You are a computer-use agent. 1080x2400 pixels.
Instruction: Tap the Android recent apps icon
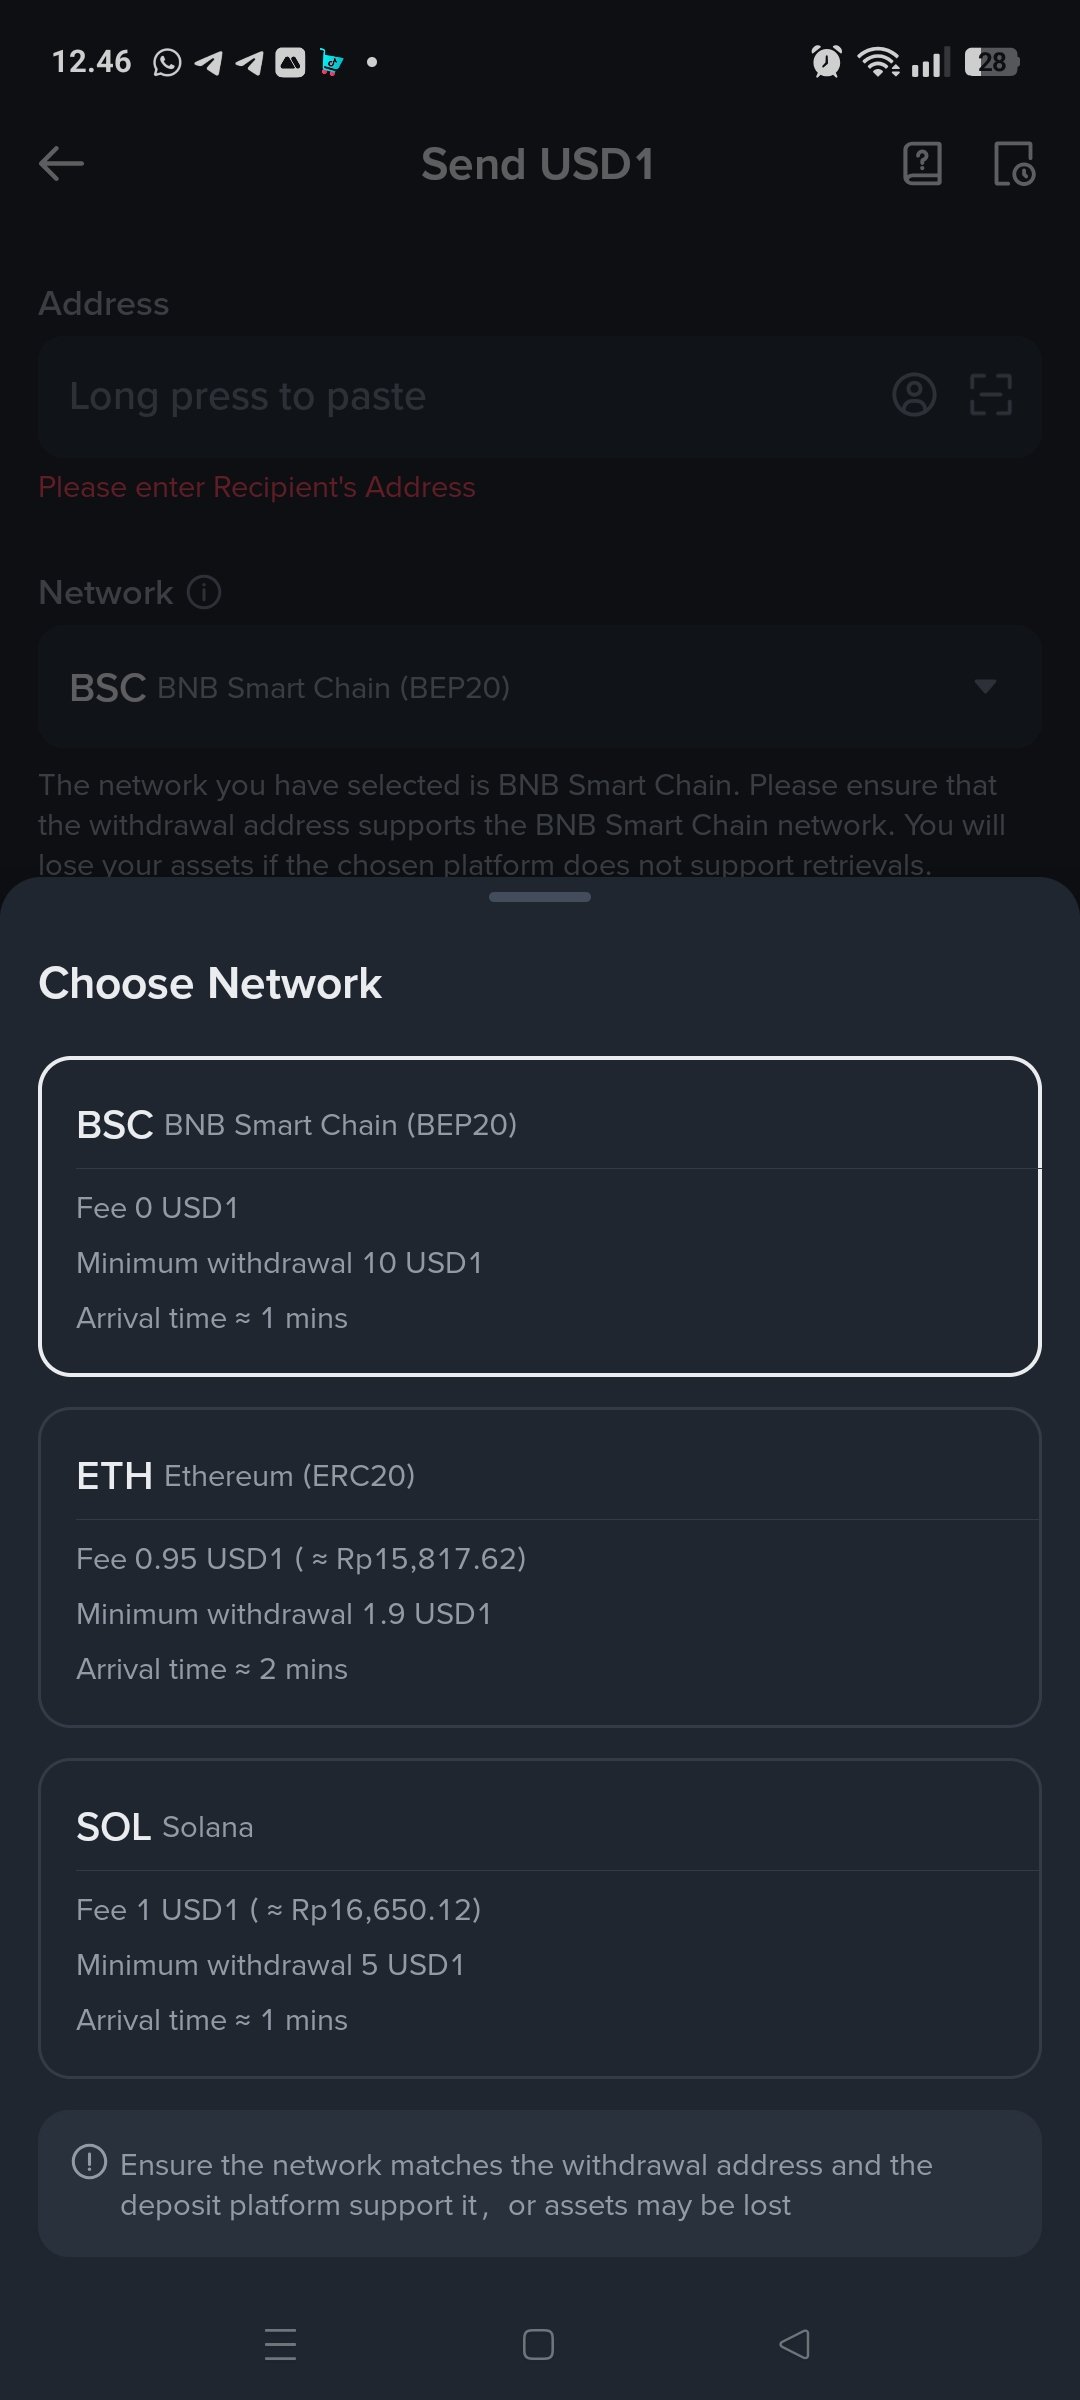click(280, 2344)
